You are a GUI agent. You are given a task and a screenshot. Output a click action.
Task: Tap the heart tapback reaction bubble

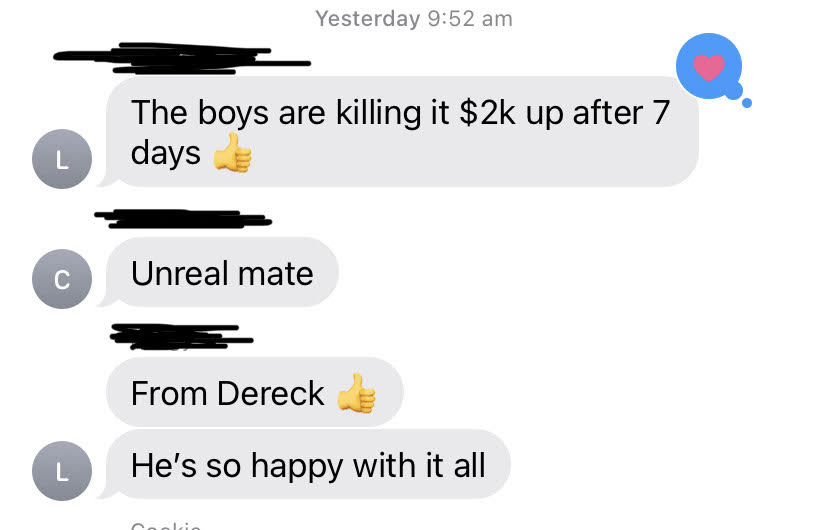[709, 66]
